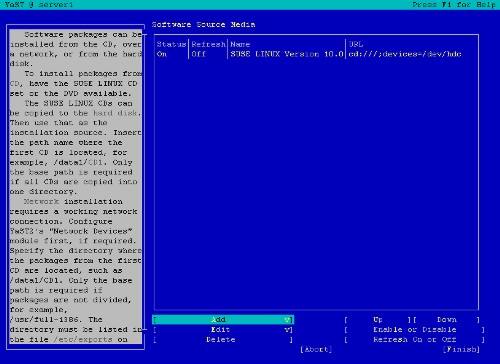This screenshot has width=500, height=364.
Task: Toggle Refresh On or Off
Action: (x=414, y=340)
